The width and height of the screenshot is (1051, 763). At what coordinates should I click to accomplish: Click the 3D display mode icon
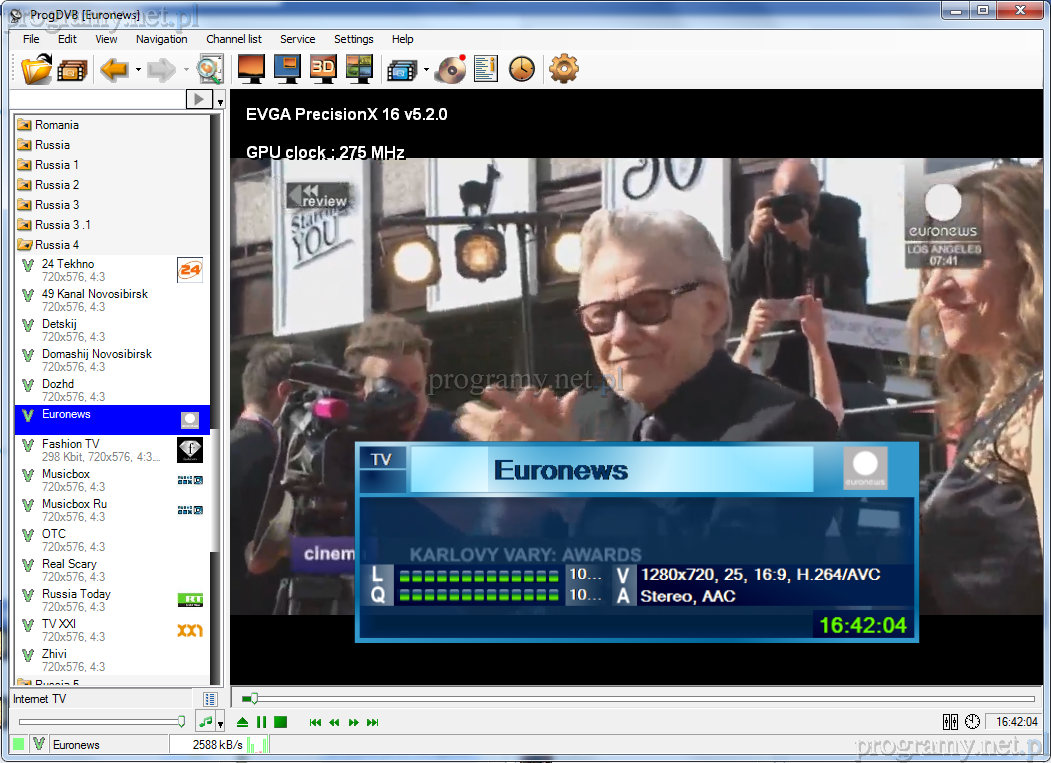[x=322, y=69]
